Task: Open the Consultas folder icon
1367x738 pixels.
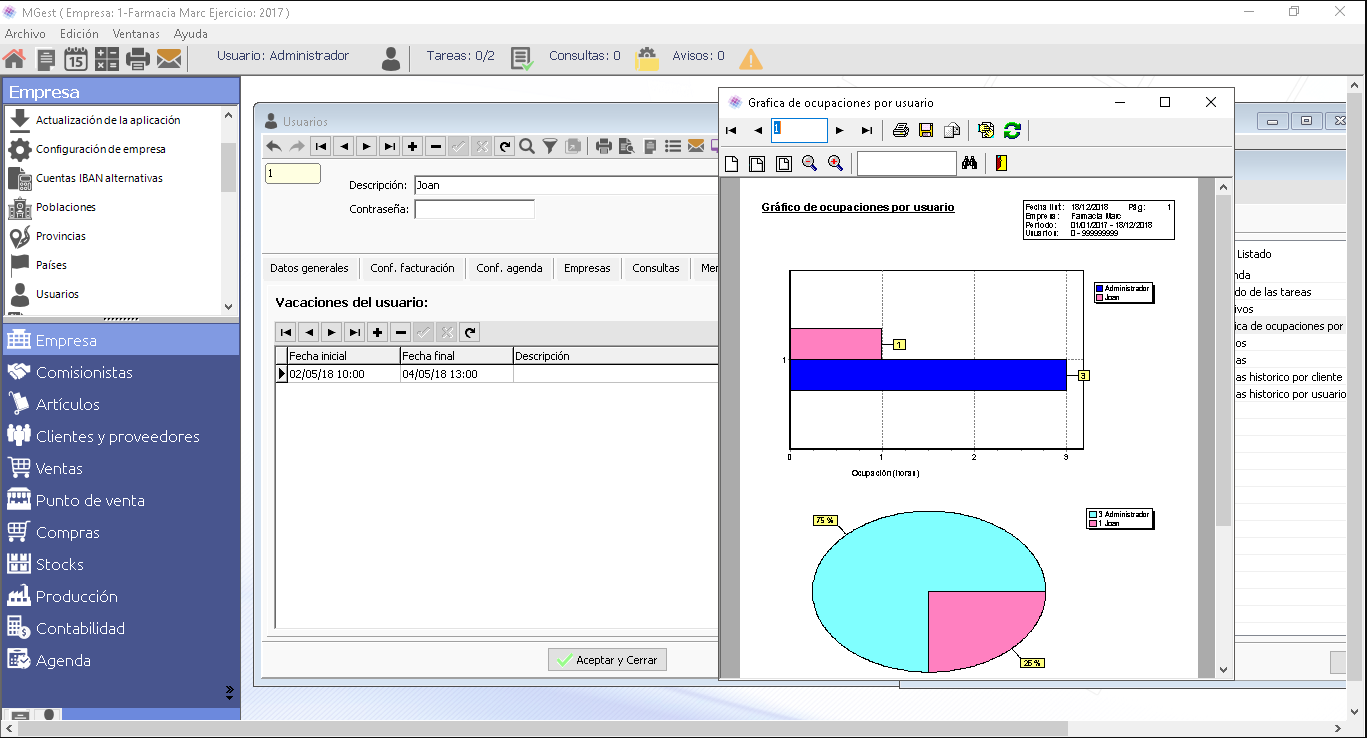Action: pos(647,58)
